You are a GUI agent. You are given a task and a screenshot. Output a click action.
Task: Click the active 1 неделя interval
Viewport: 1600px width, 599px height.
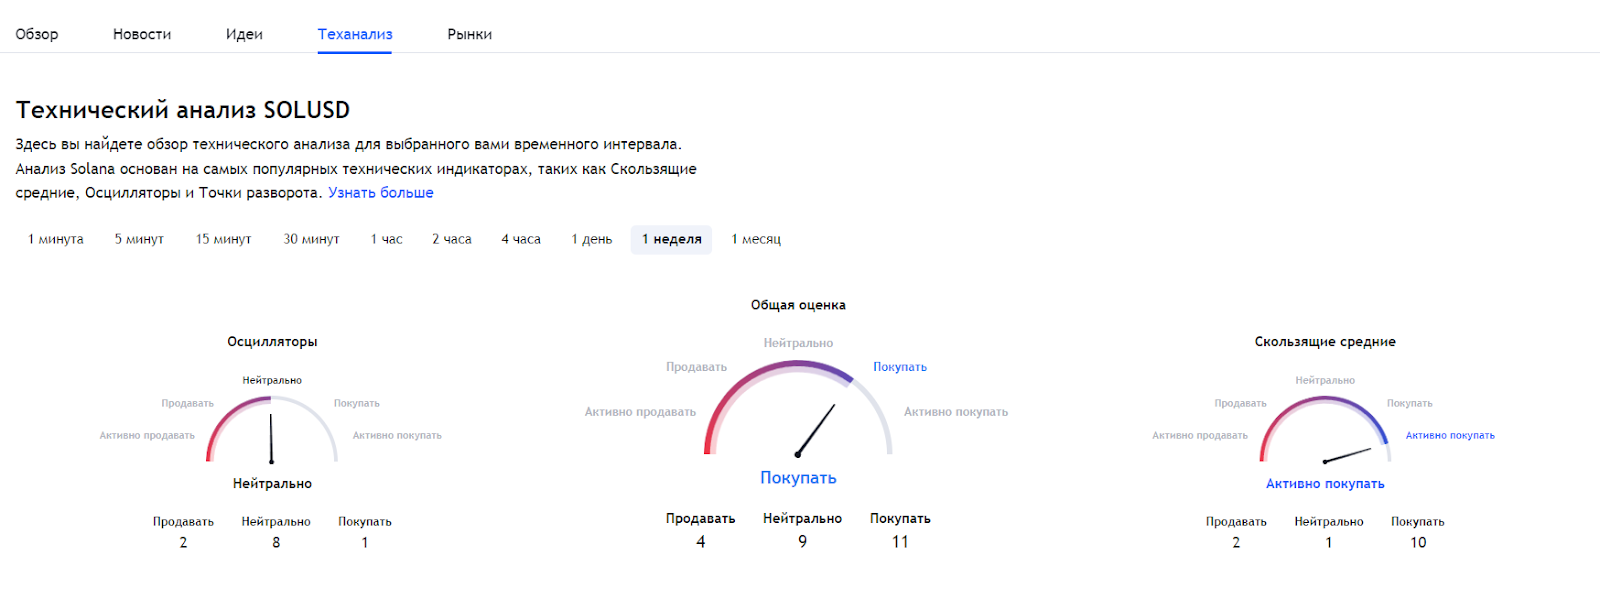click(x=671, y=240)
